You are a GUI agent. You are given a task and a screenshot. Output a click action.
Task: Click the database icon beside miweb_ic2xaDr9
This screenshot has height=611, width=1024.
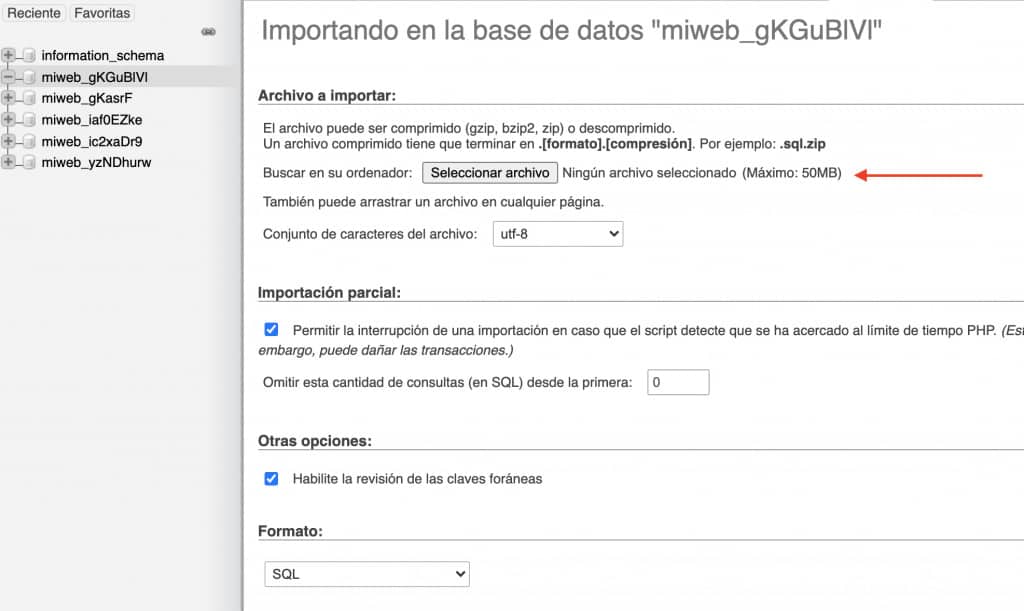click(x=29, y=141)
